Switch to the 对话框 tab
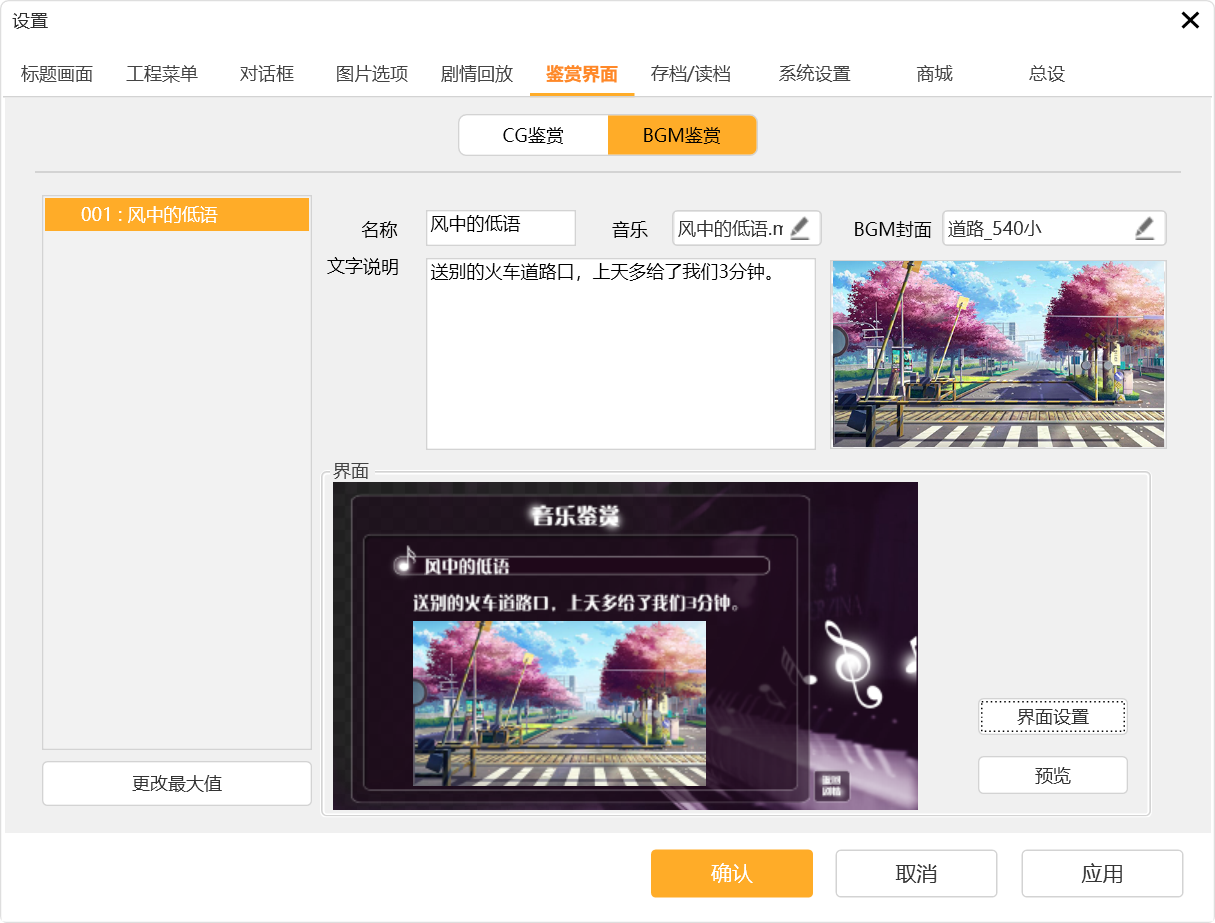1215x923 pixels. tap(267, 74)
